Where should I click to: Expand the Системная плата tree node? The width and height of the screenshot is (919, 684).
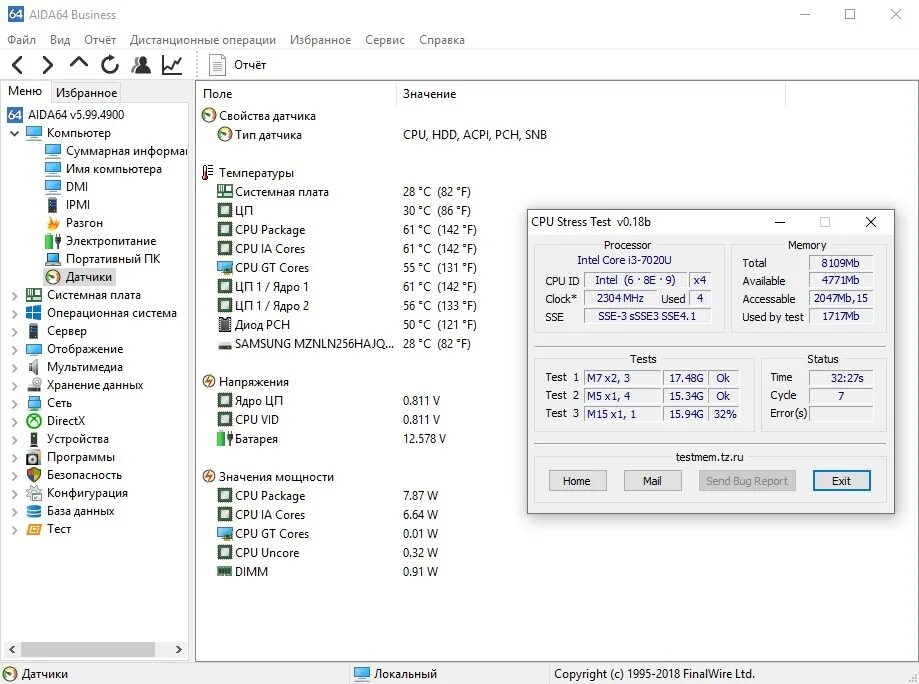tap(15, 295)
